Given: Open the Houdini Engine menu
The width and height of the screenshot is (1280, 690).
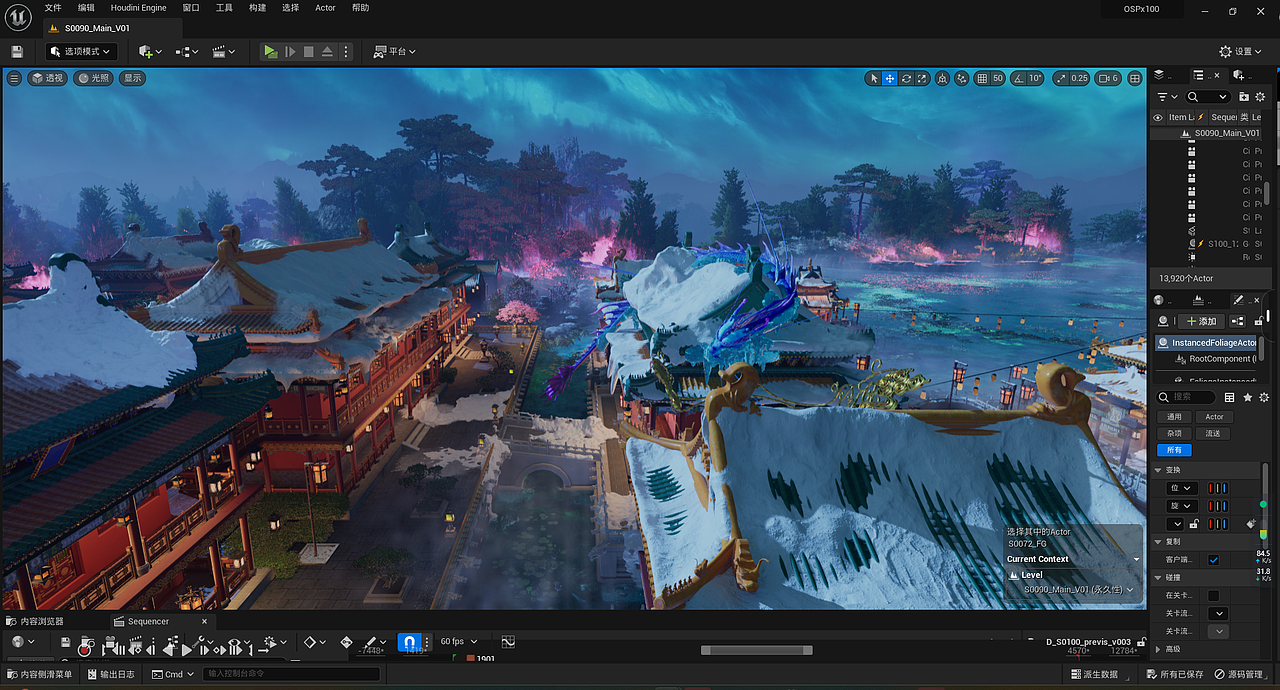Looking at the screenshot, I should 139,8.
